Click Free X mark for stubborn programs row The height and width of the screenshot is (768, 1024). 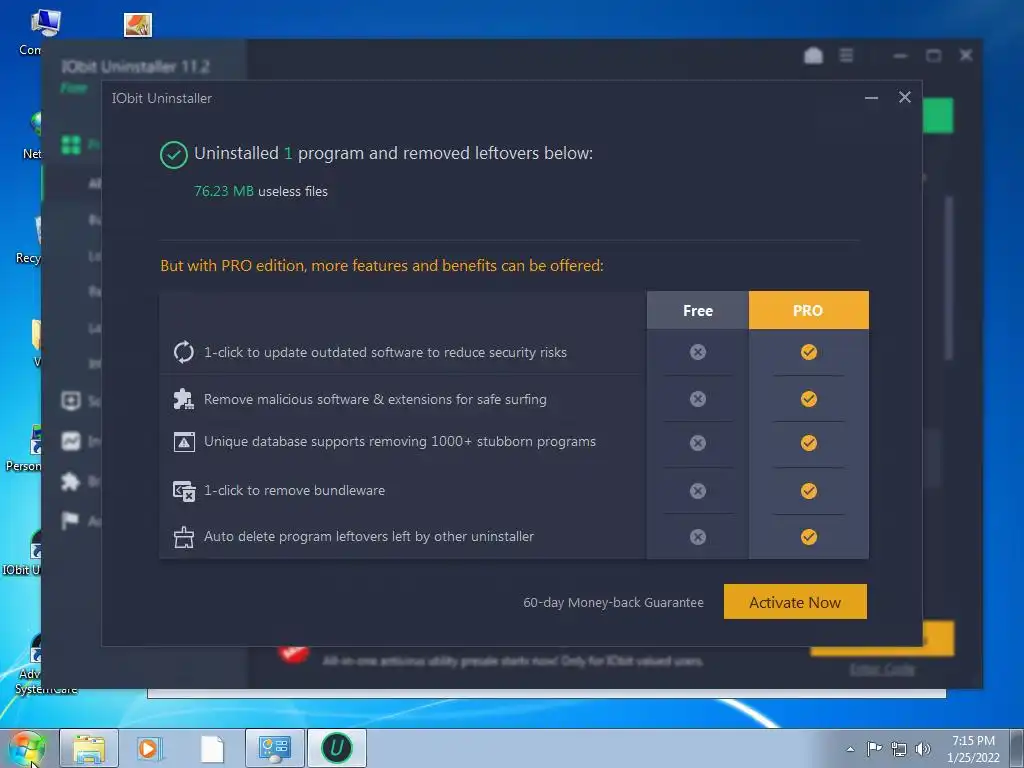point(697,443)
